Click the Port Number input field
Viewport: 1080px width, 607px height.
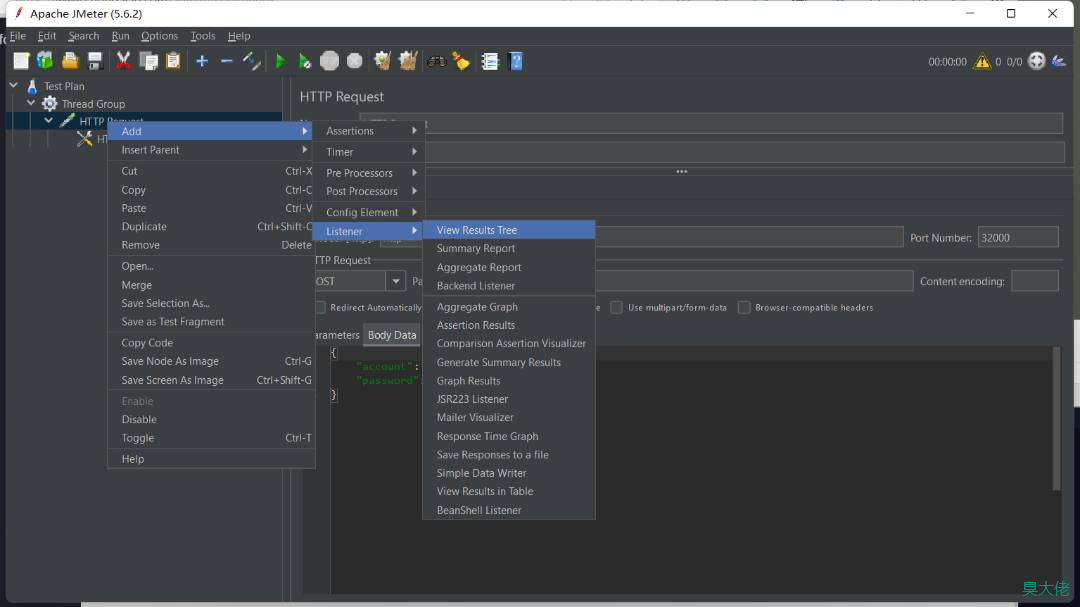click(1017, 238)
